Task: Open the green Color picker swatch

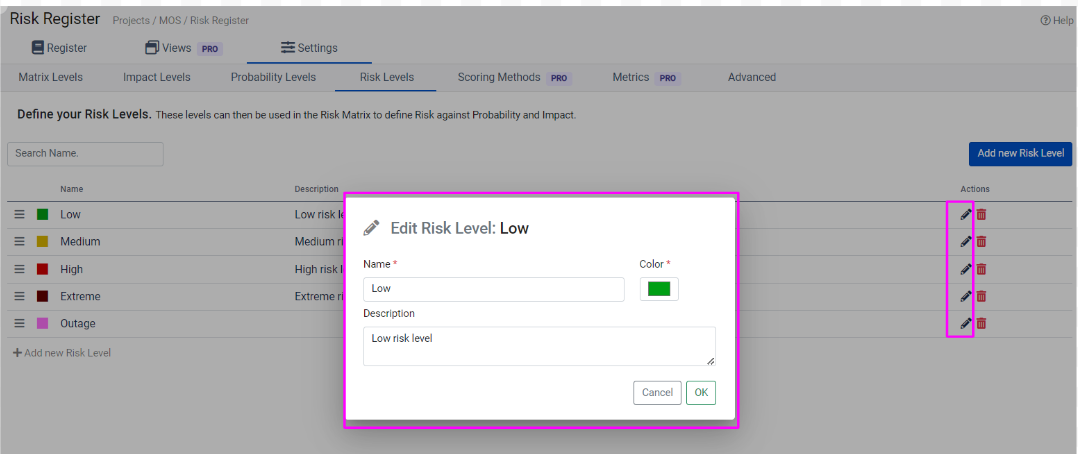Action: click(x=659, y=289)
